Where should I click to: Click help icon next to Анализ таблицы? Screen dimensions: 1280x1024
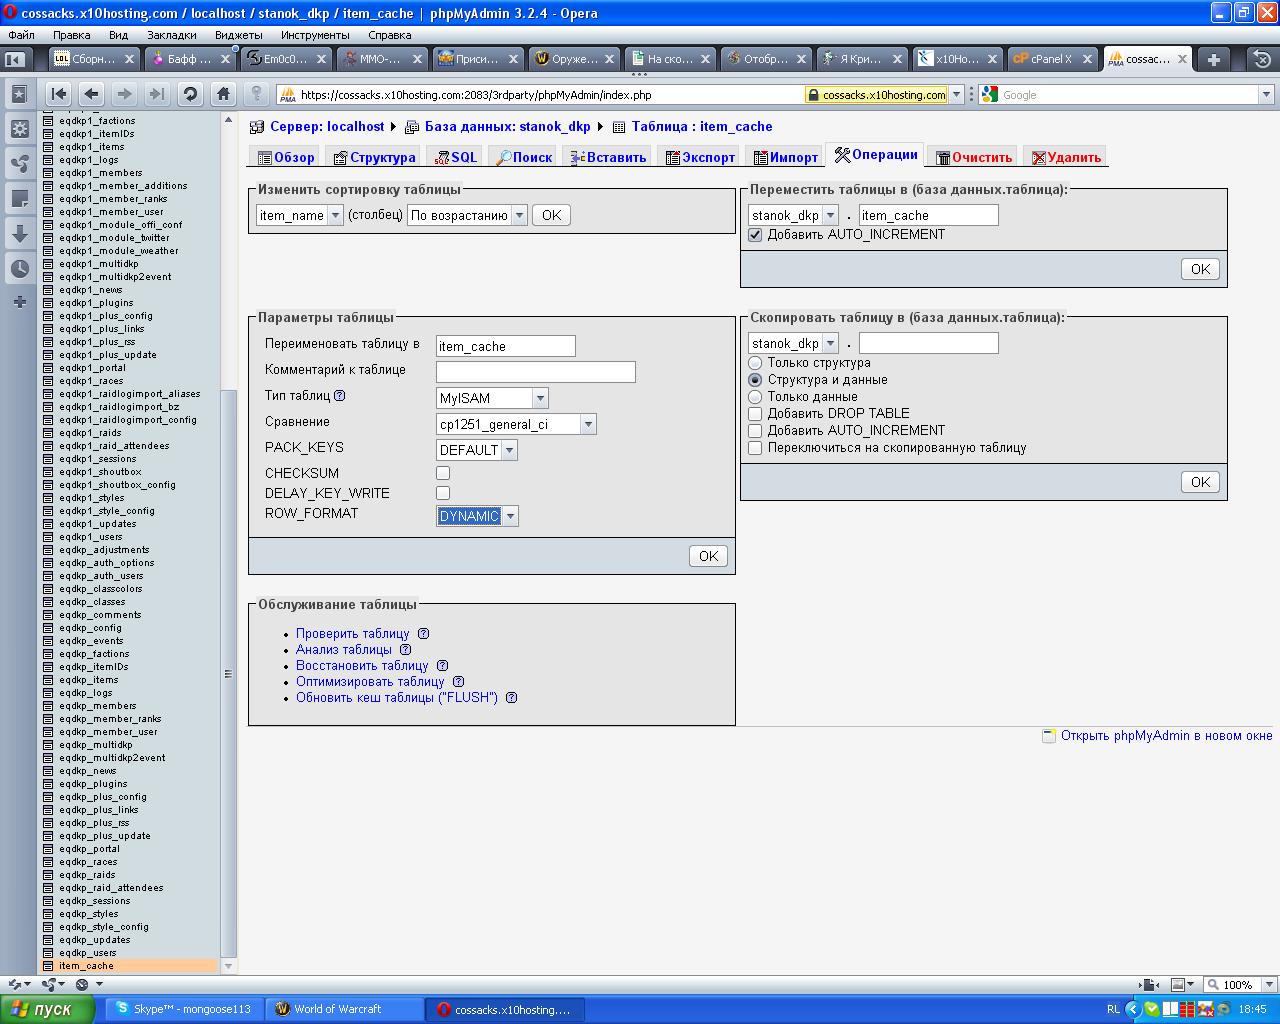405,649
